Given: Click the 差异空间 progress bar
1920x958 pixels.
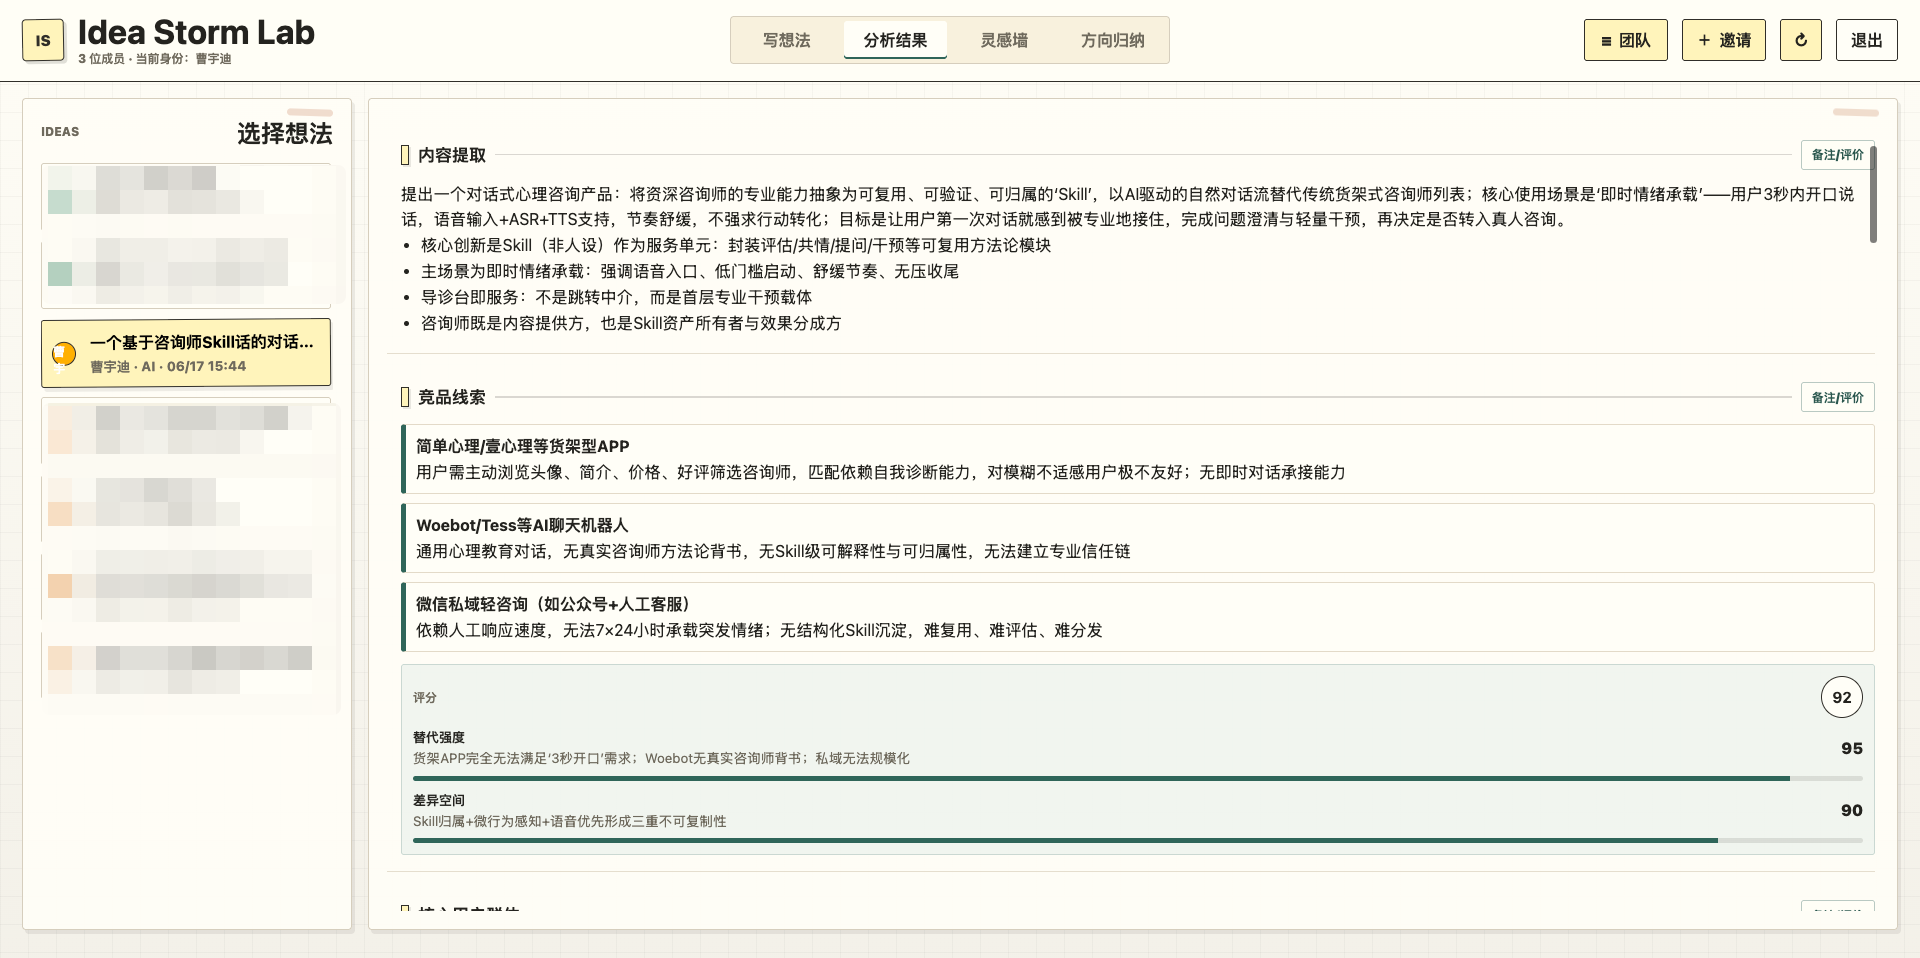Looking at the screenshot, I should pyautogui.click(x=1137, y=840).
